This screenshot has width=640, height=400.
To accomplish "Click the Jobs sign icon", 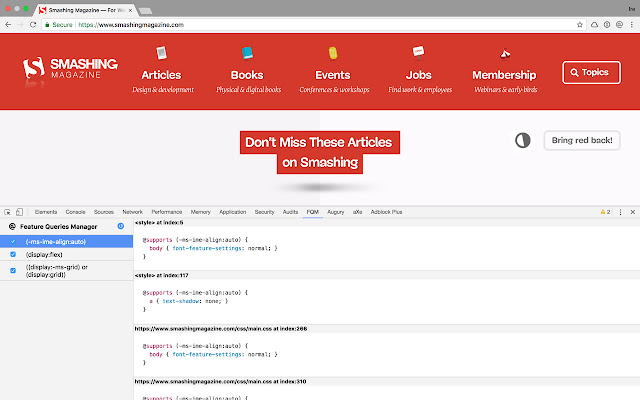I will [418, 52].
